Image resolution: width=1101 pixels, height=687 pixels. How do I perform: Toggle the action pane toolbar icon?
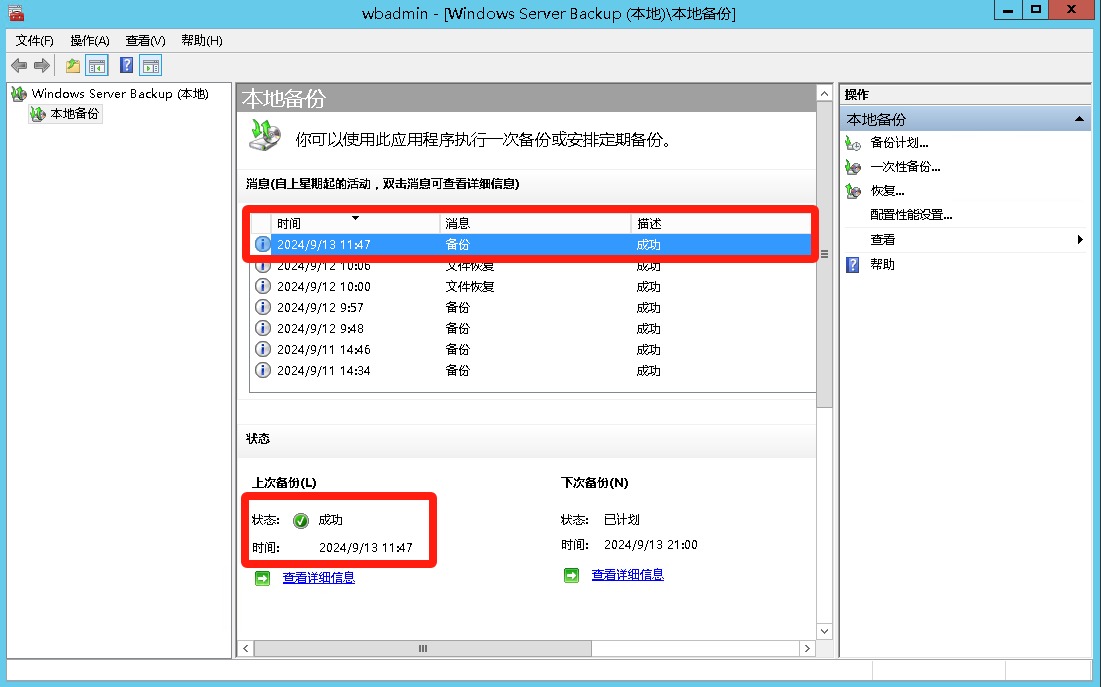point(151,66)
